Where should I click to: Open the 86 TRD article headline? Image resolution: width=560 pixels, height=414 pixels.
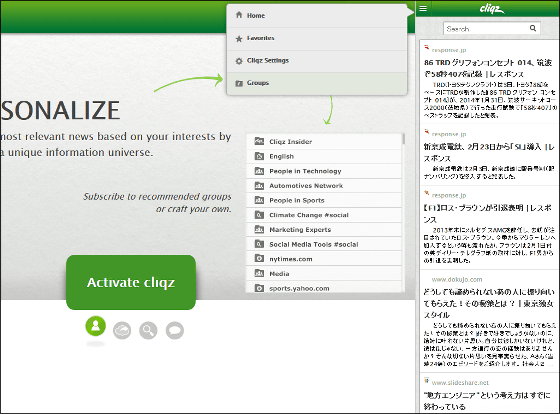pyautogui.click(x=488, y=68)
